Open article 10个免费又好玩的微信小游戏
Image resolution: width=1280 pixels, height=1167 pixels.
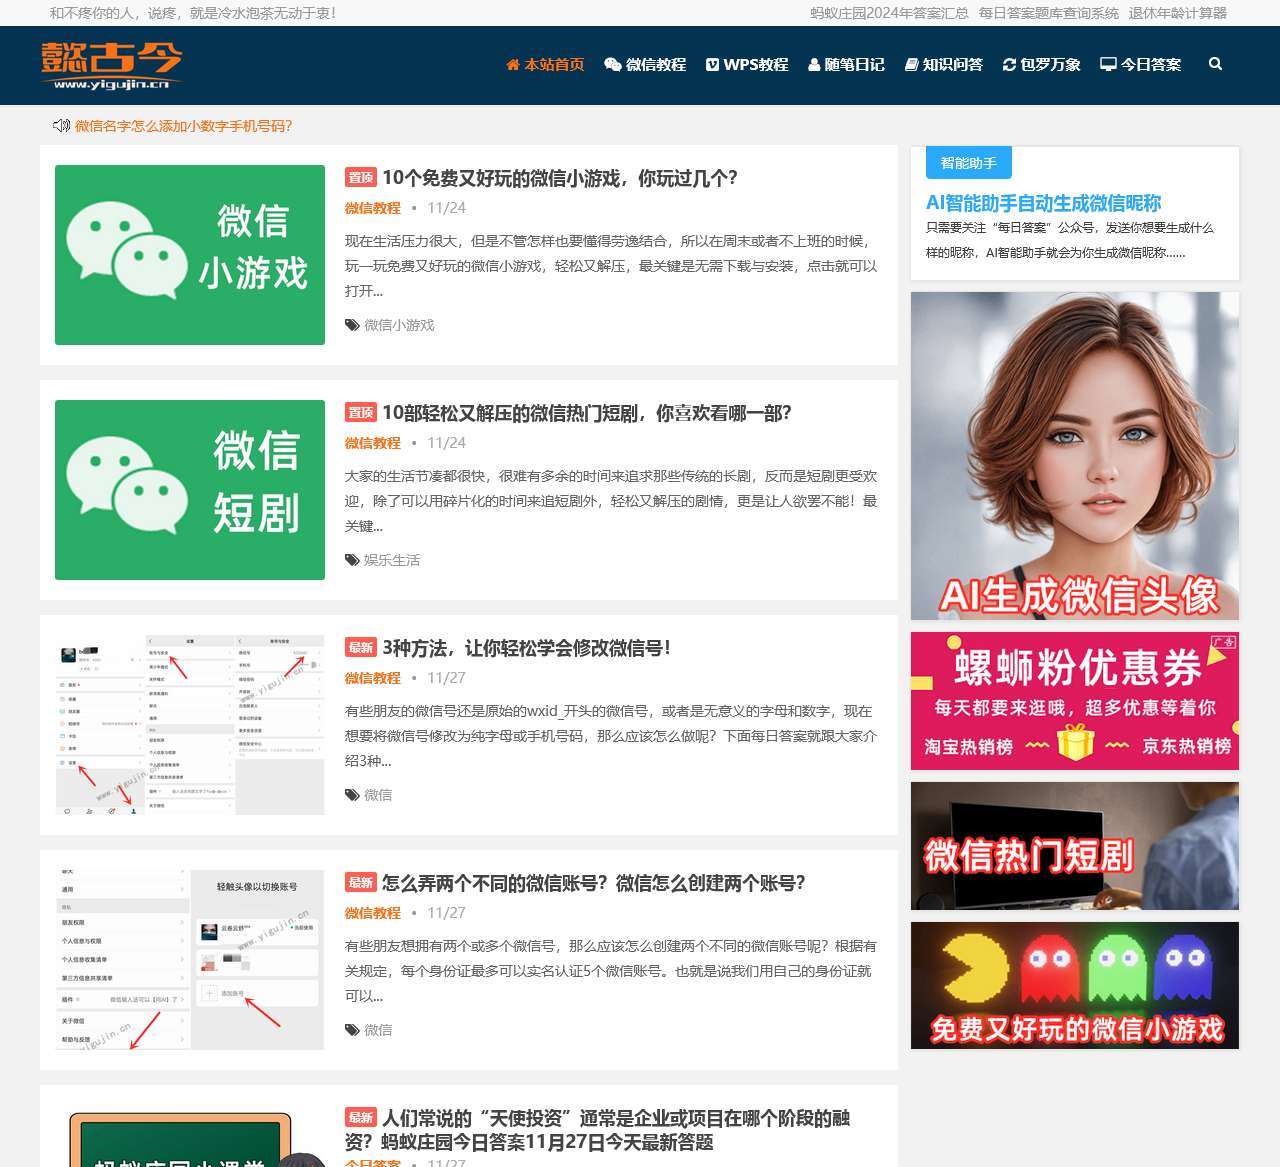click(x=560, y=178)
